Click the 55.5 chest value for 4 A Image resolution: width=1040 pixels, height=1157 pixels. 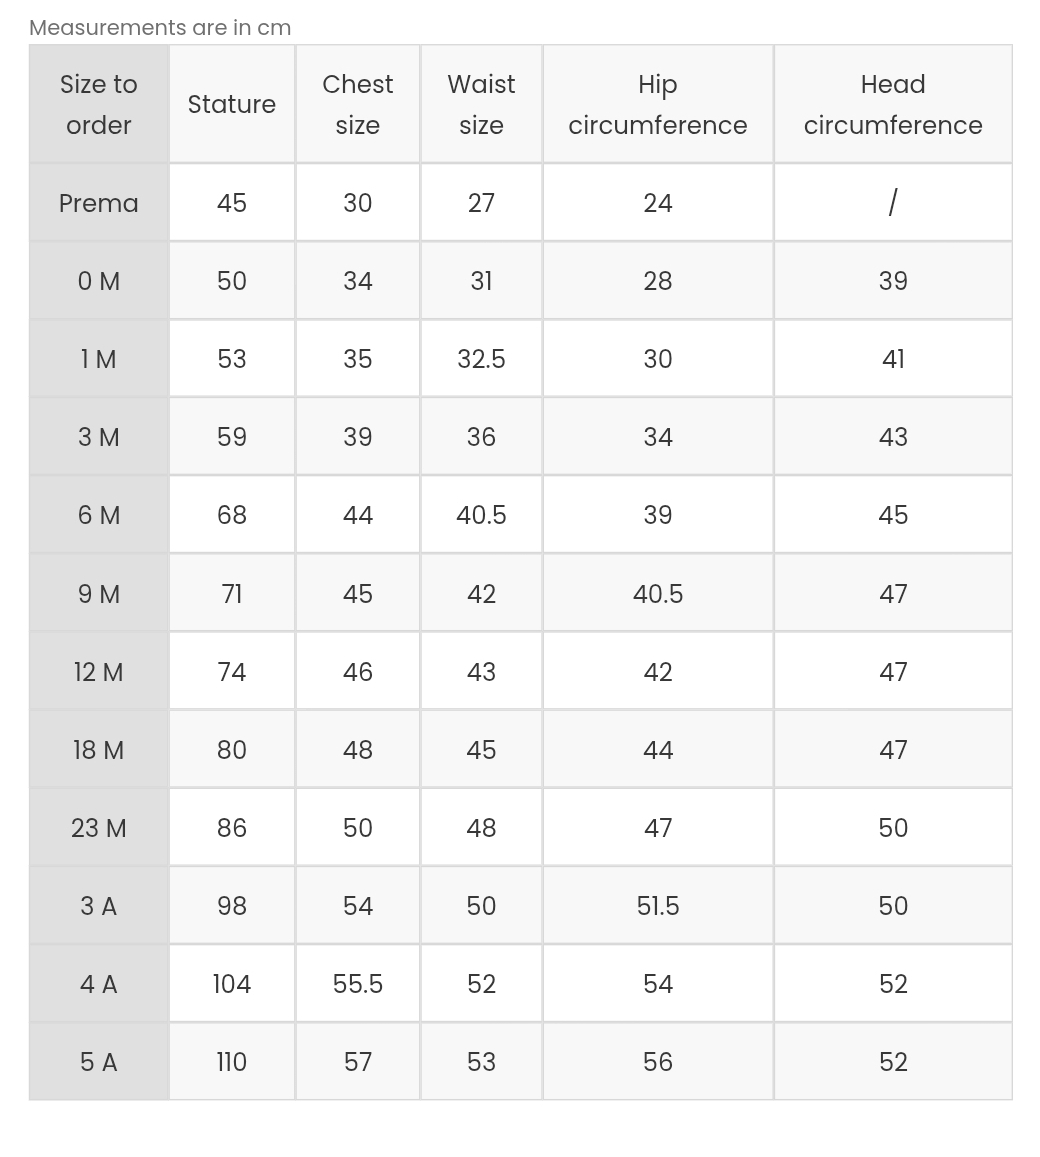click(358, 984)
